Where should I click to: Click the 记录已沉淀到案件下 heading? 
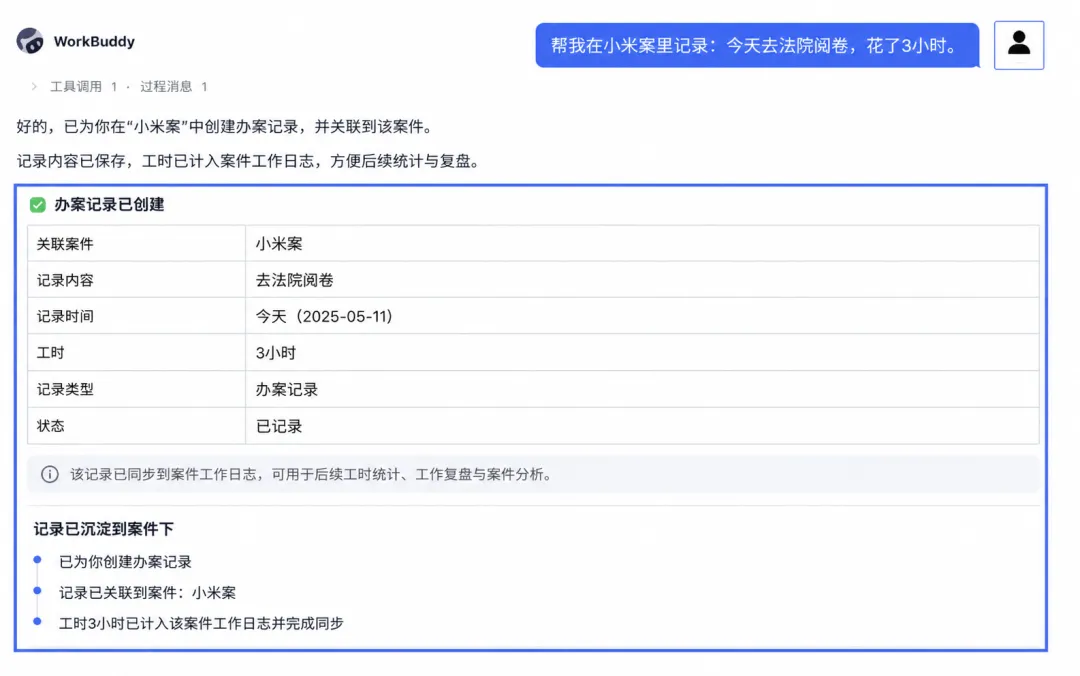pos(103,529)
